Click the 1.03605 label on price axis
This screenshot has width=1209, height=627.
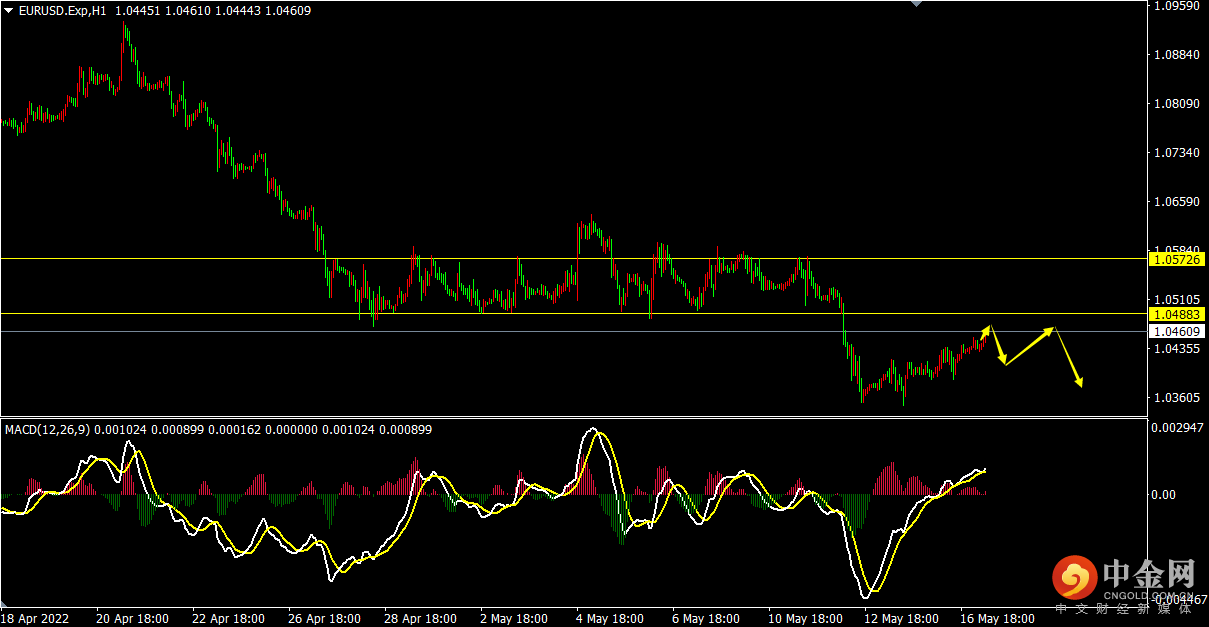coord(1176,398)
